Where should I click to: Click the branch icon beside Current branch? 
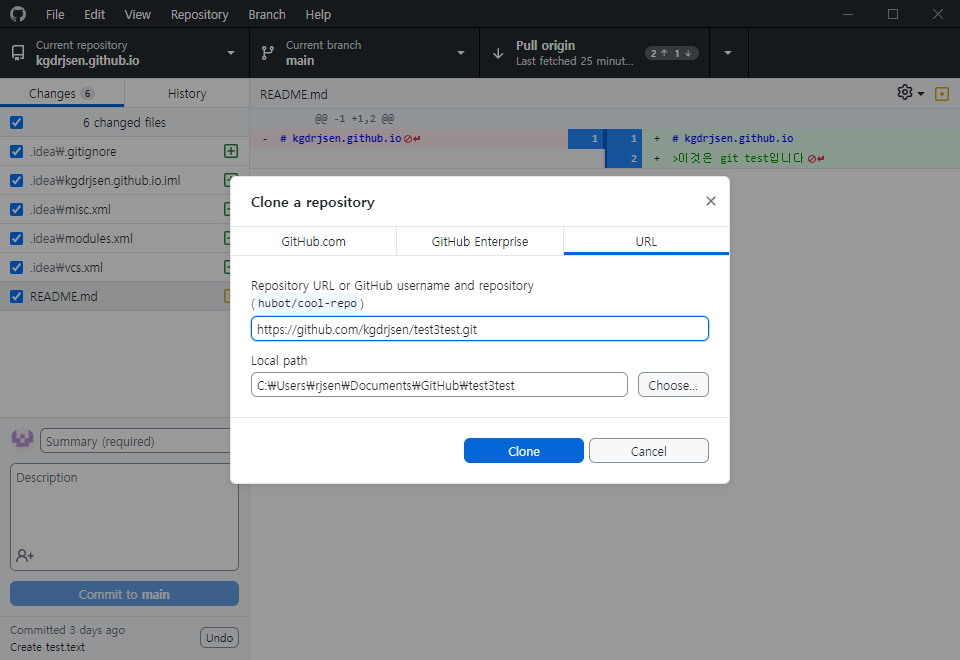[268, 53]
